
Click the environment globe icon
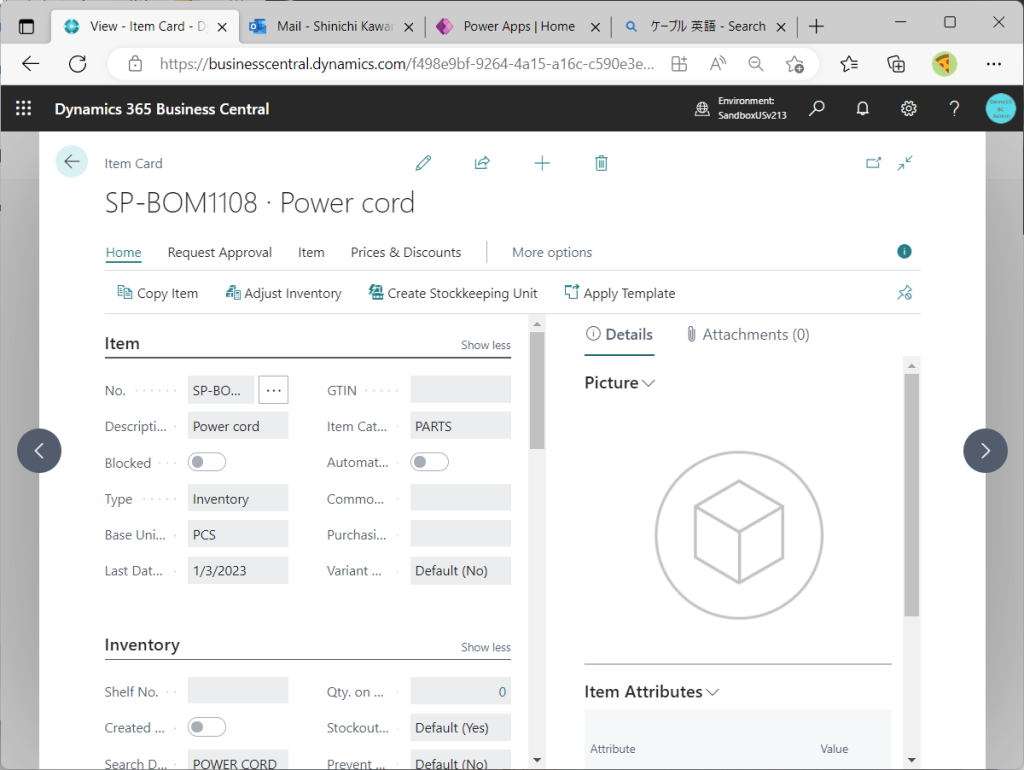(702, 108)
